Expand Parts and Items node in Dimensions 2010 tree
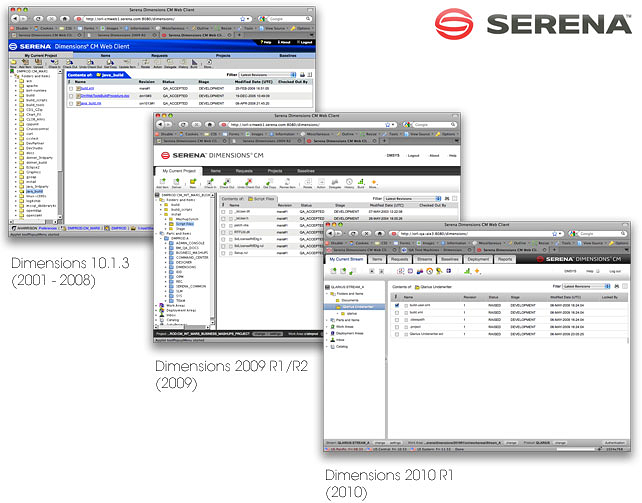 [x=327, y=320]
